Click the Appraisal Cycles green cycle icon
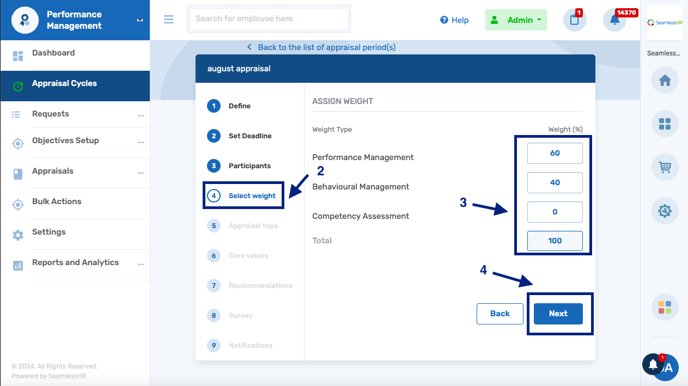The image size is (688, 386). pyautogui.click(x=18, y=86)
